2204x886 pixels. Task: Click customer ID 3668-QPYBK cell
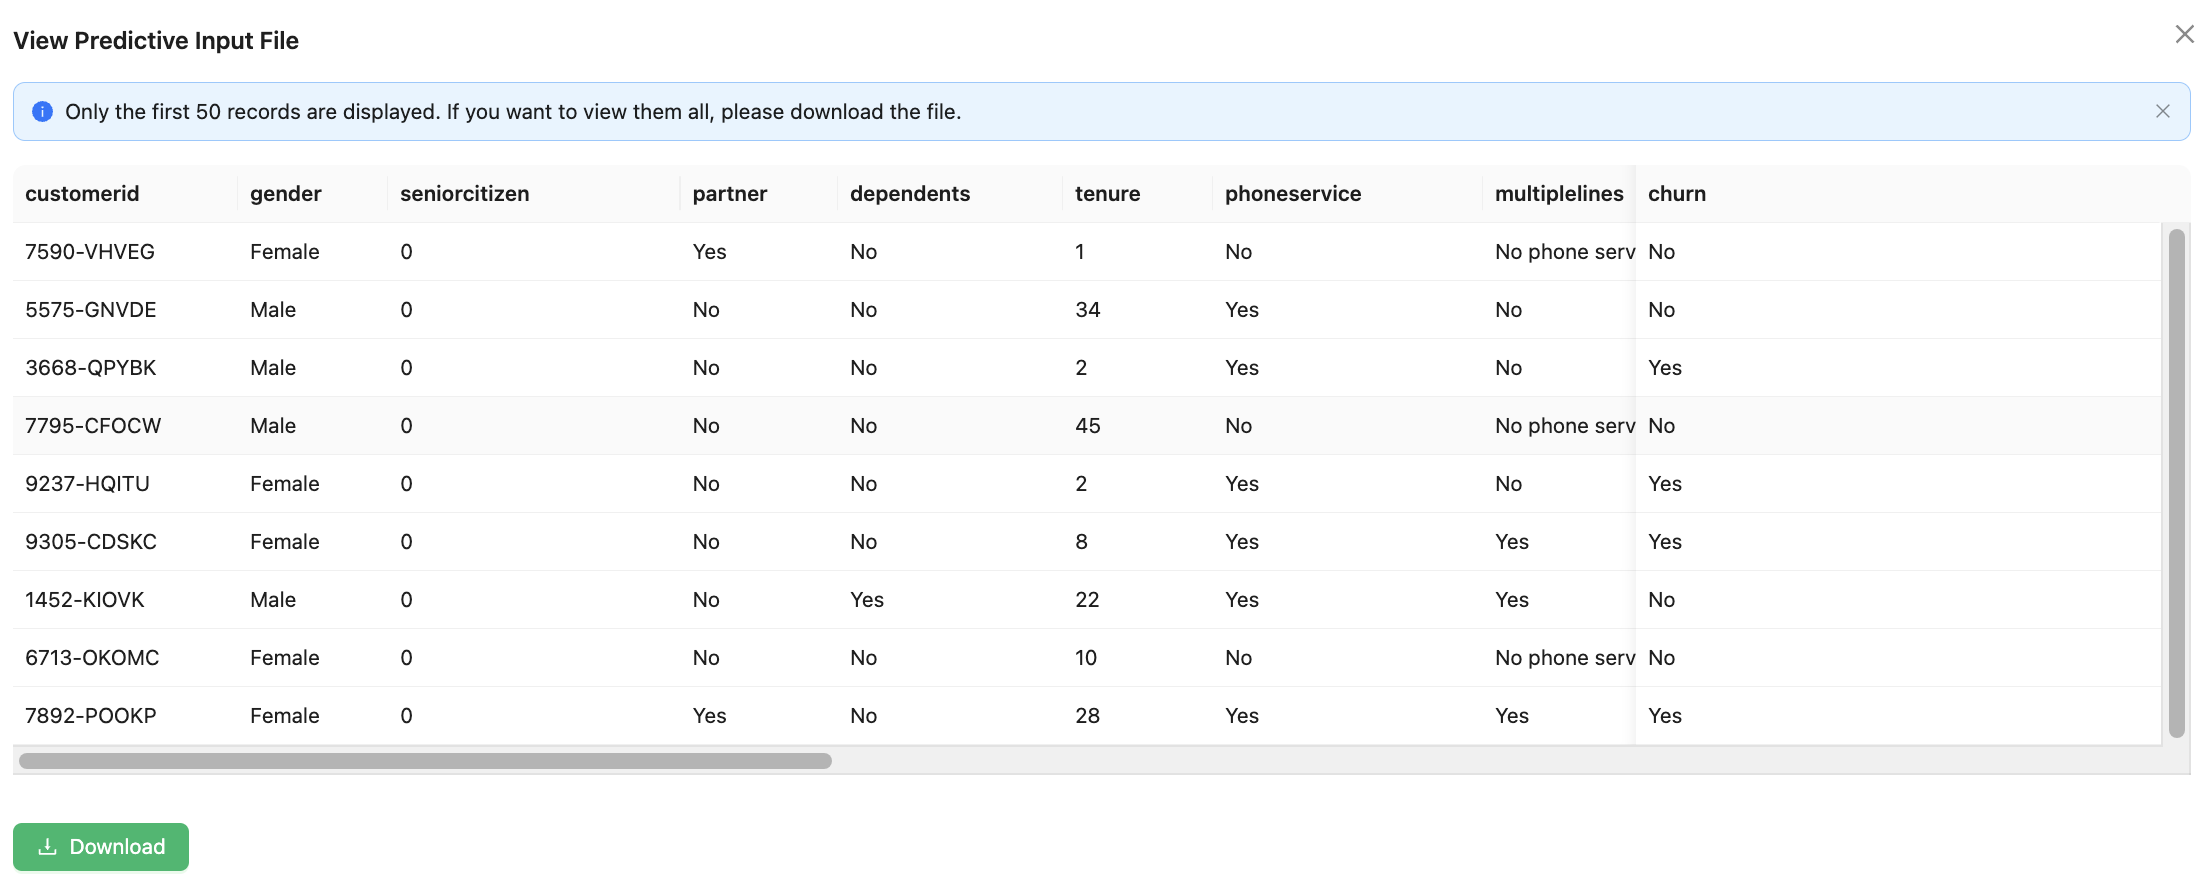(x=91, y=368)
